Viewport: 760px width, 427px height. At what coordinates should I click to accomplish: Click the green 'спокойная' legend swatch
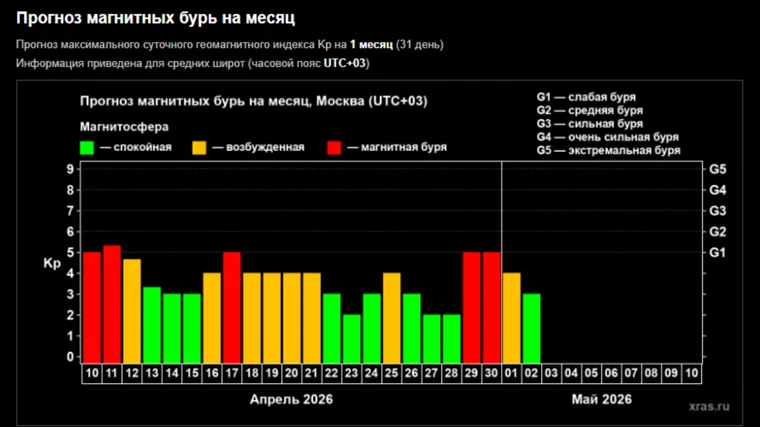tap(87, 147)
